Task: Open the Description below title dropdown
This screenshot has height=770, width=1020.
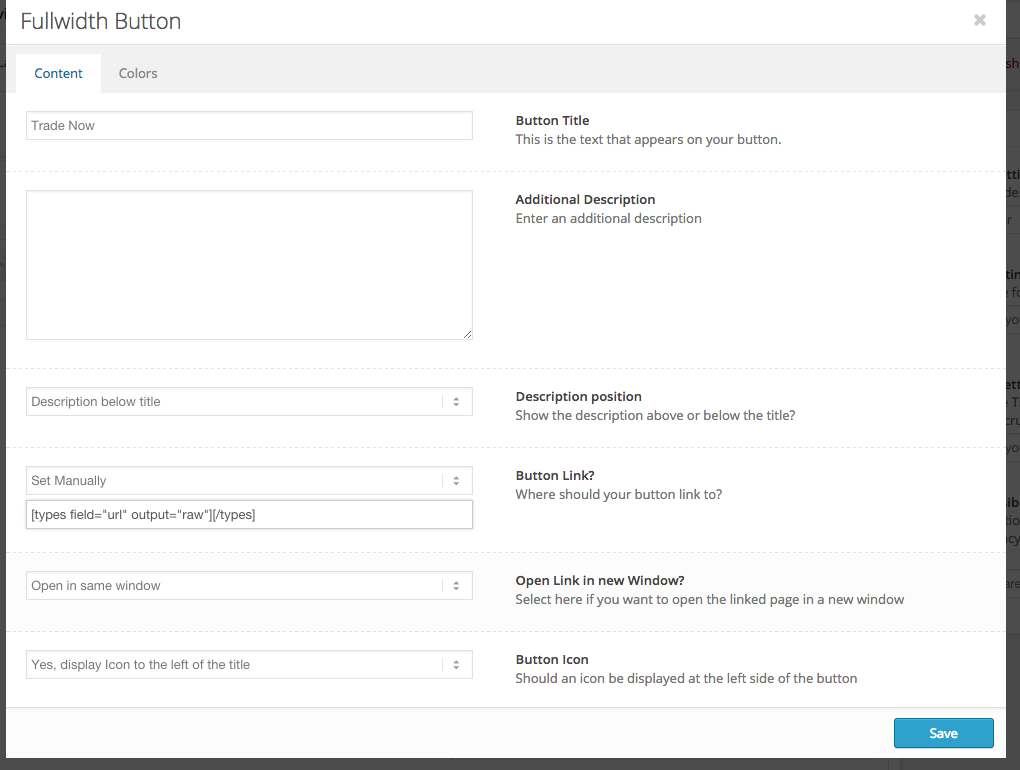Action: tap(249, 402)
